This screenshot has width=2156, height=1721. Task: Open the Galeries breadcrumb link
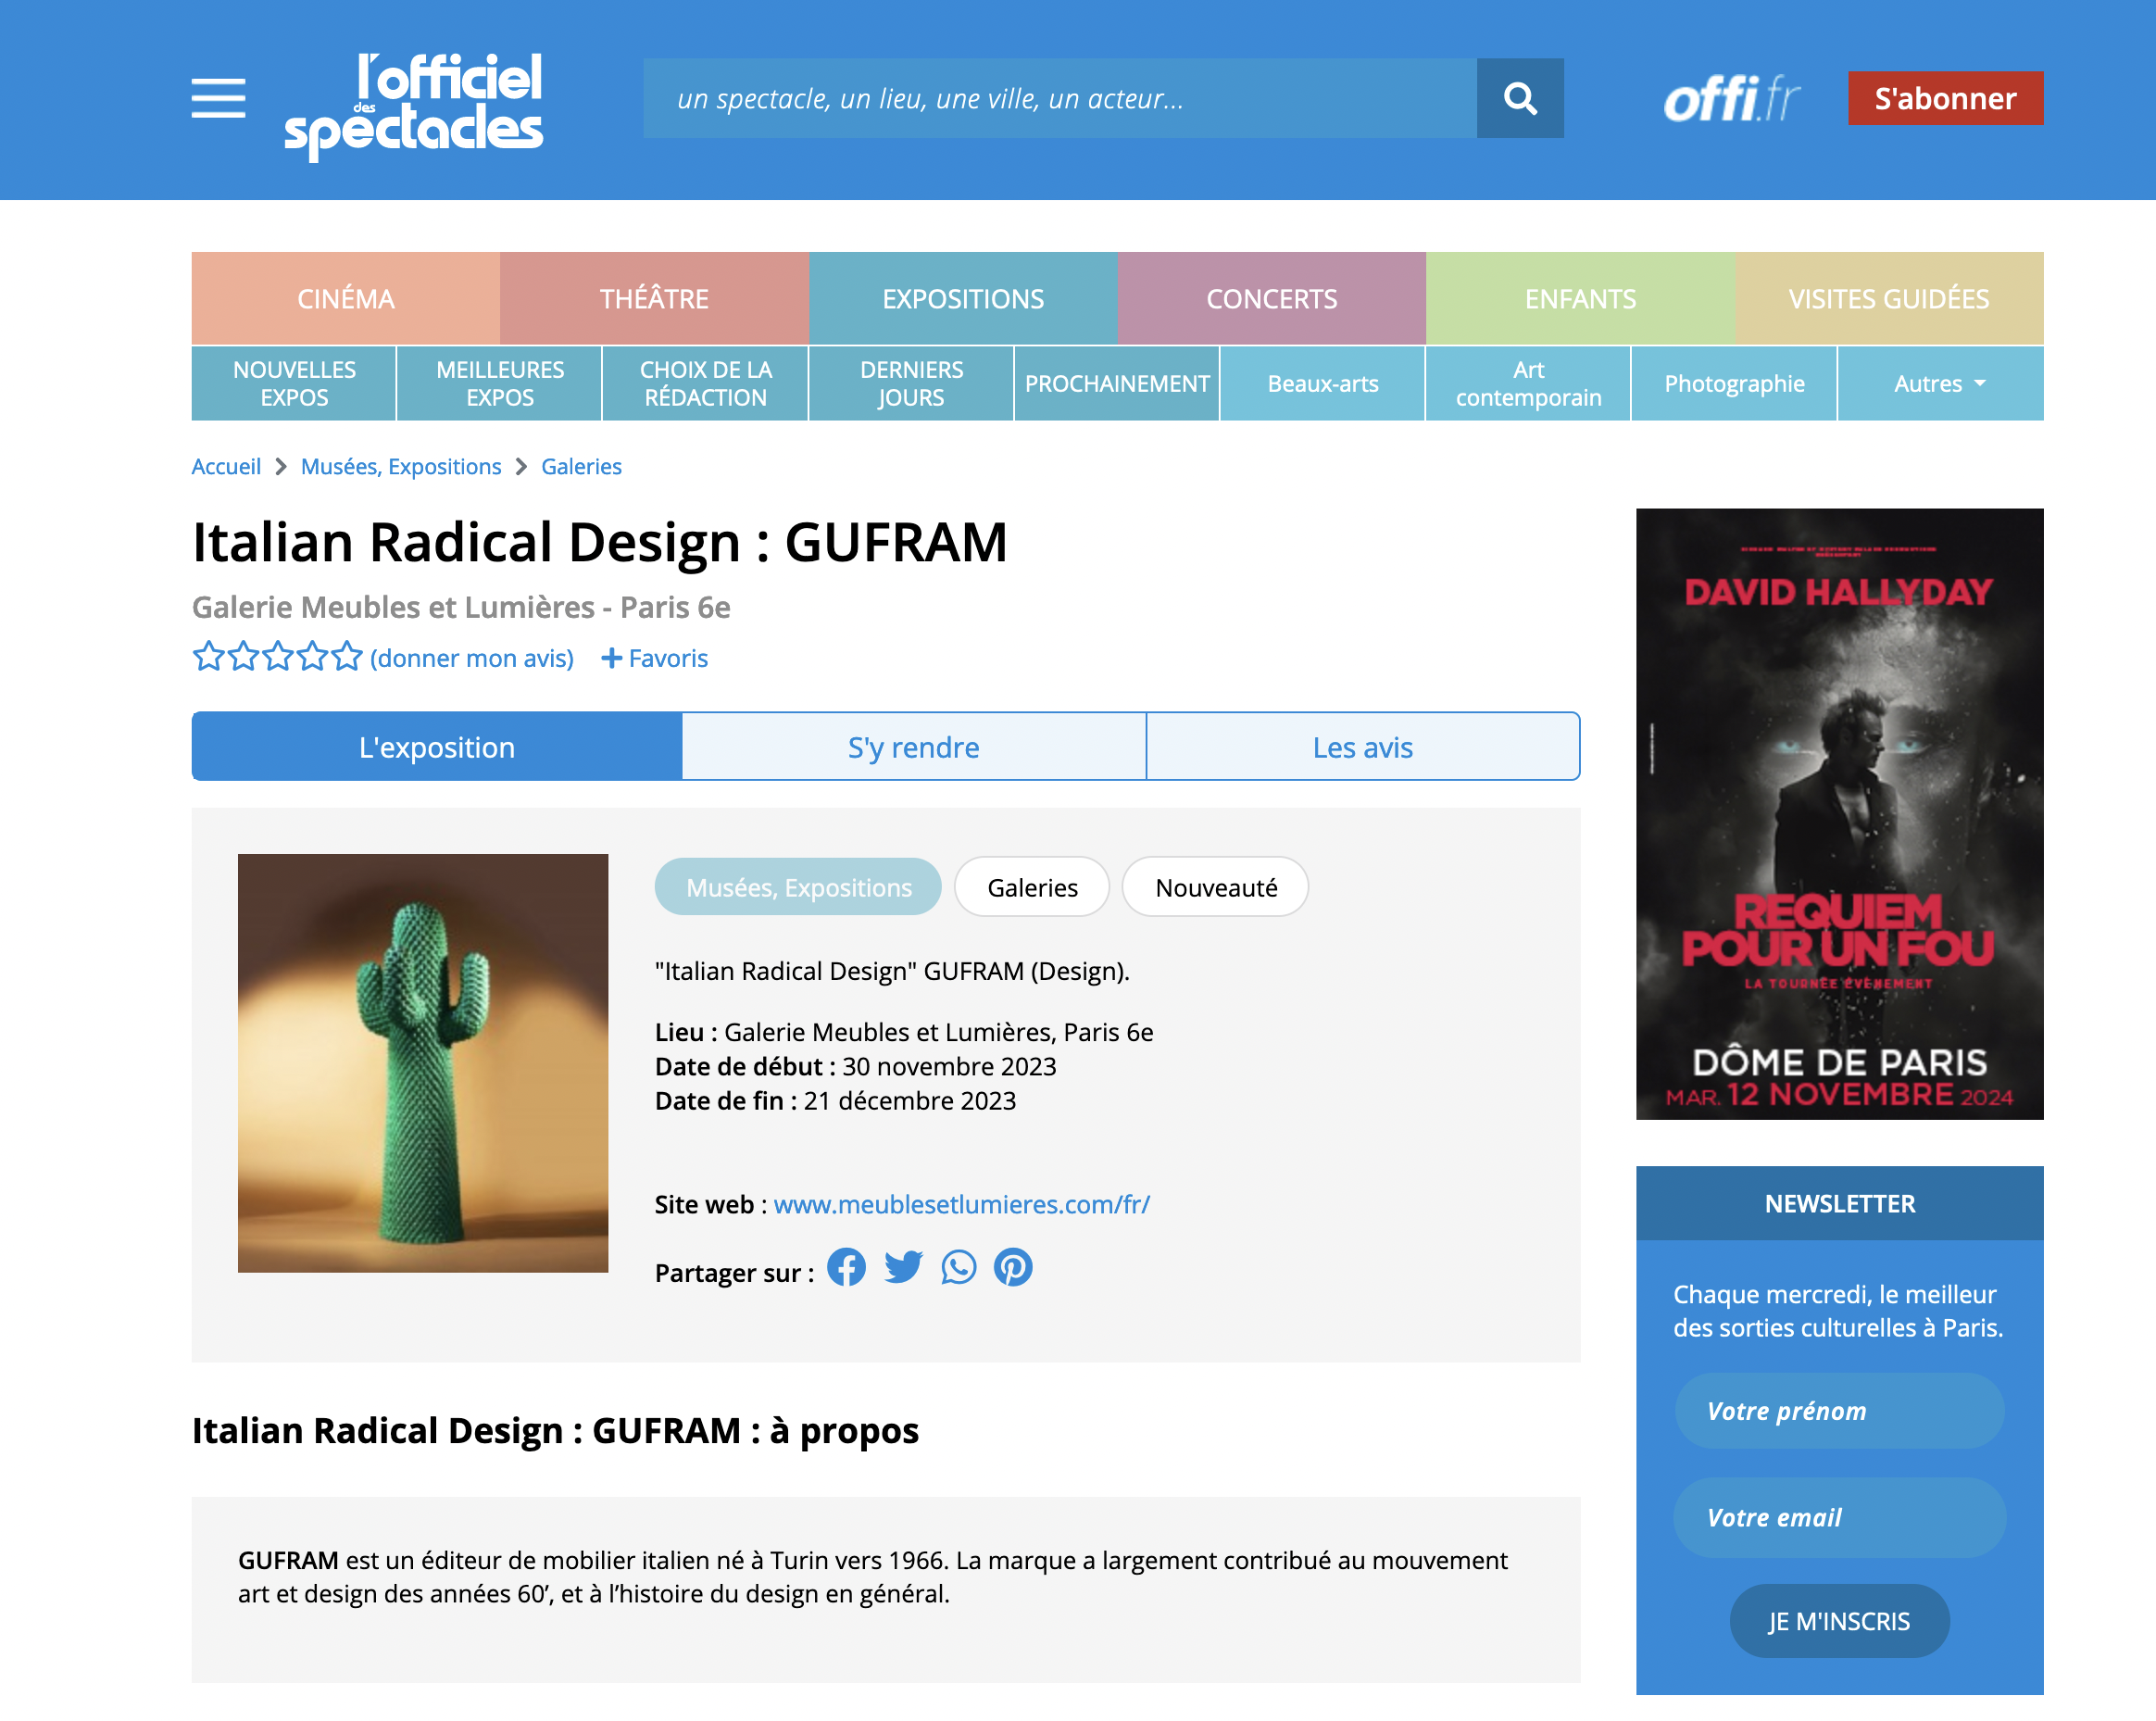click(x=581, y=466)
